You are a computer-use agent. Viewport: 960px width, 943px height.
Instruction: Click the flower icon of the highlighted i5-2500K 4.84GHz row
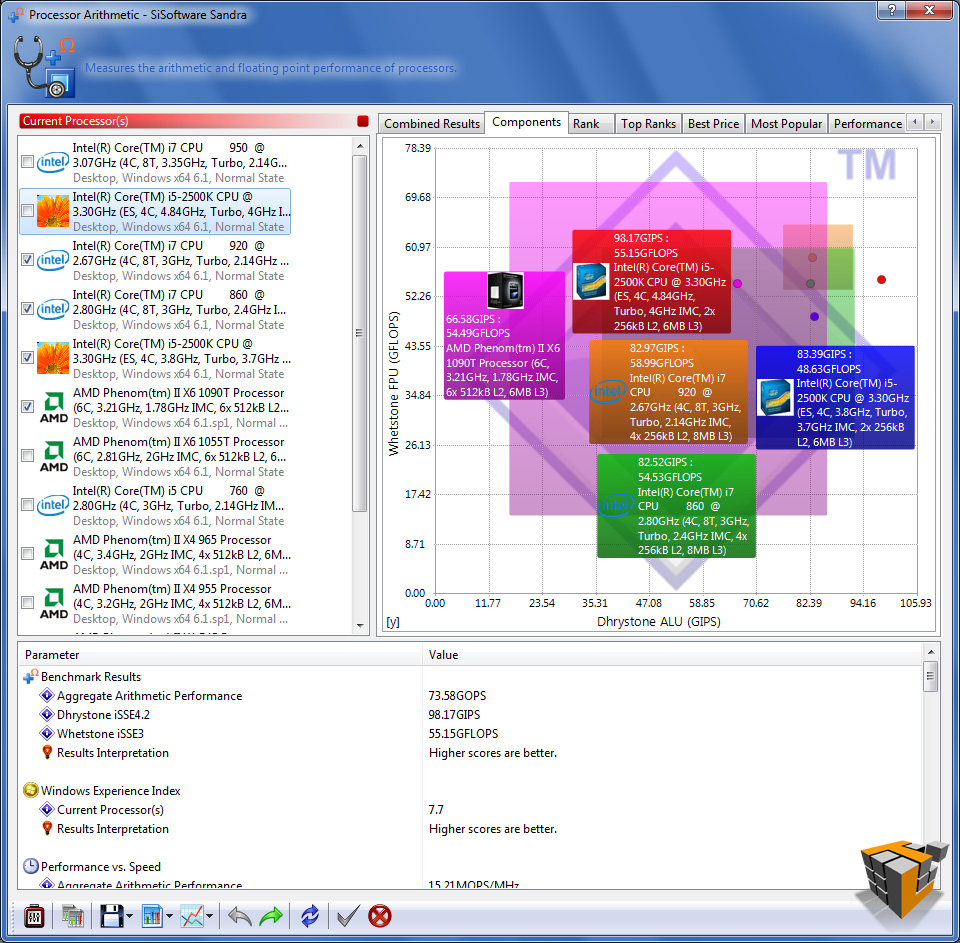click(53, 211)
